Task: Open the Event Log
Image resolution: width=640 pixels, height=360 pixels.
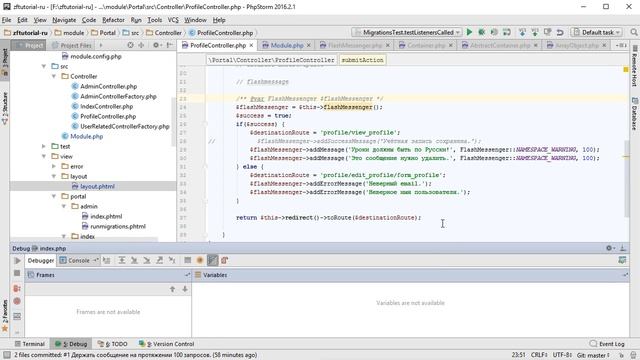Action: 607,344
